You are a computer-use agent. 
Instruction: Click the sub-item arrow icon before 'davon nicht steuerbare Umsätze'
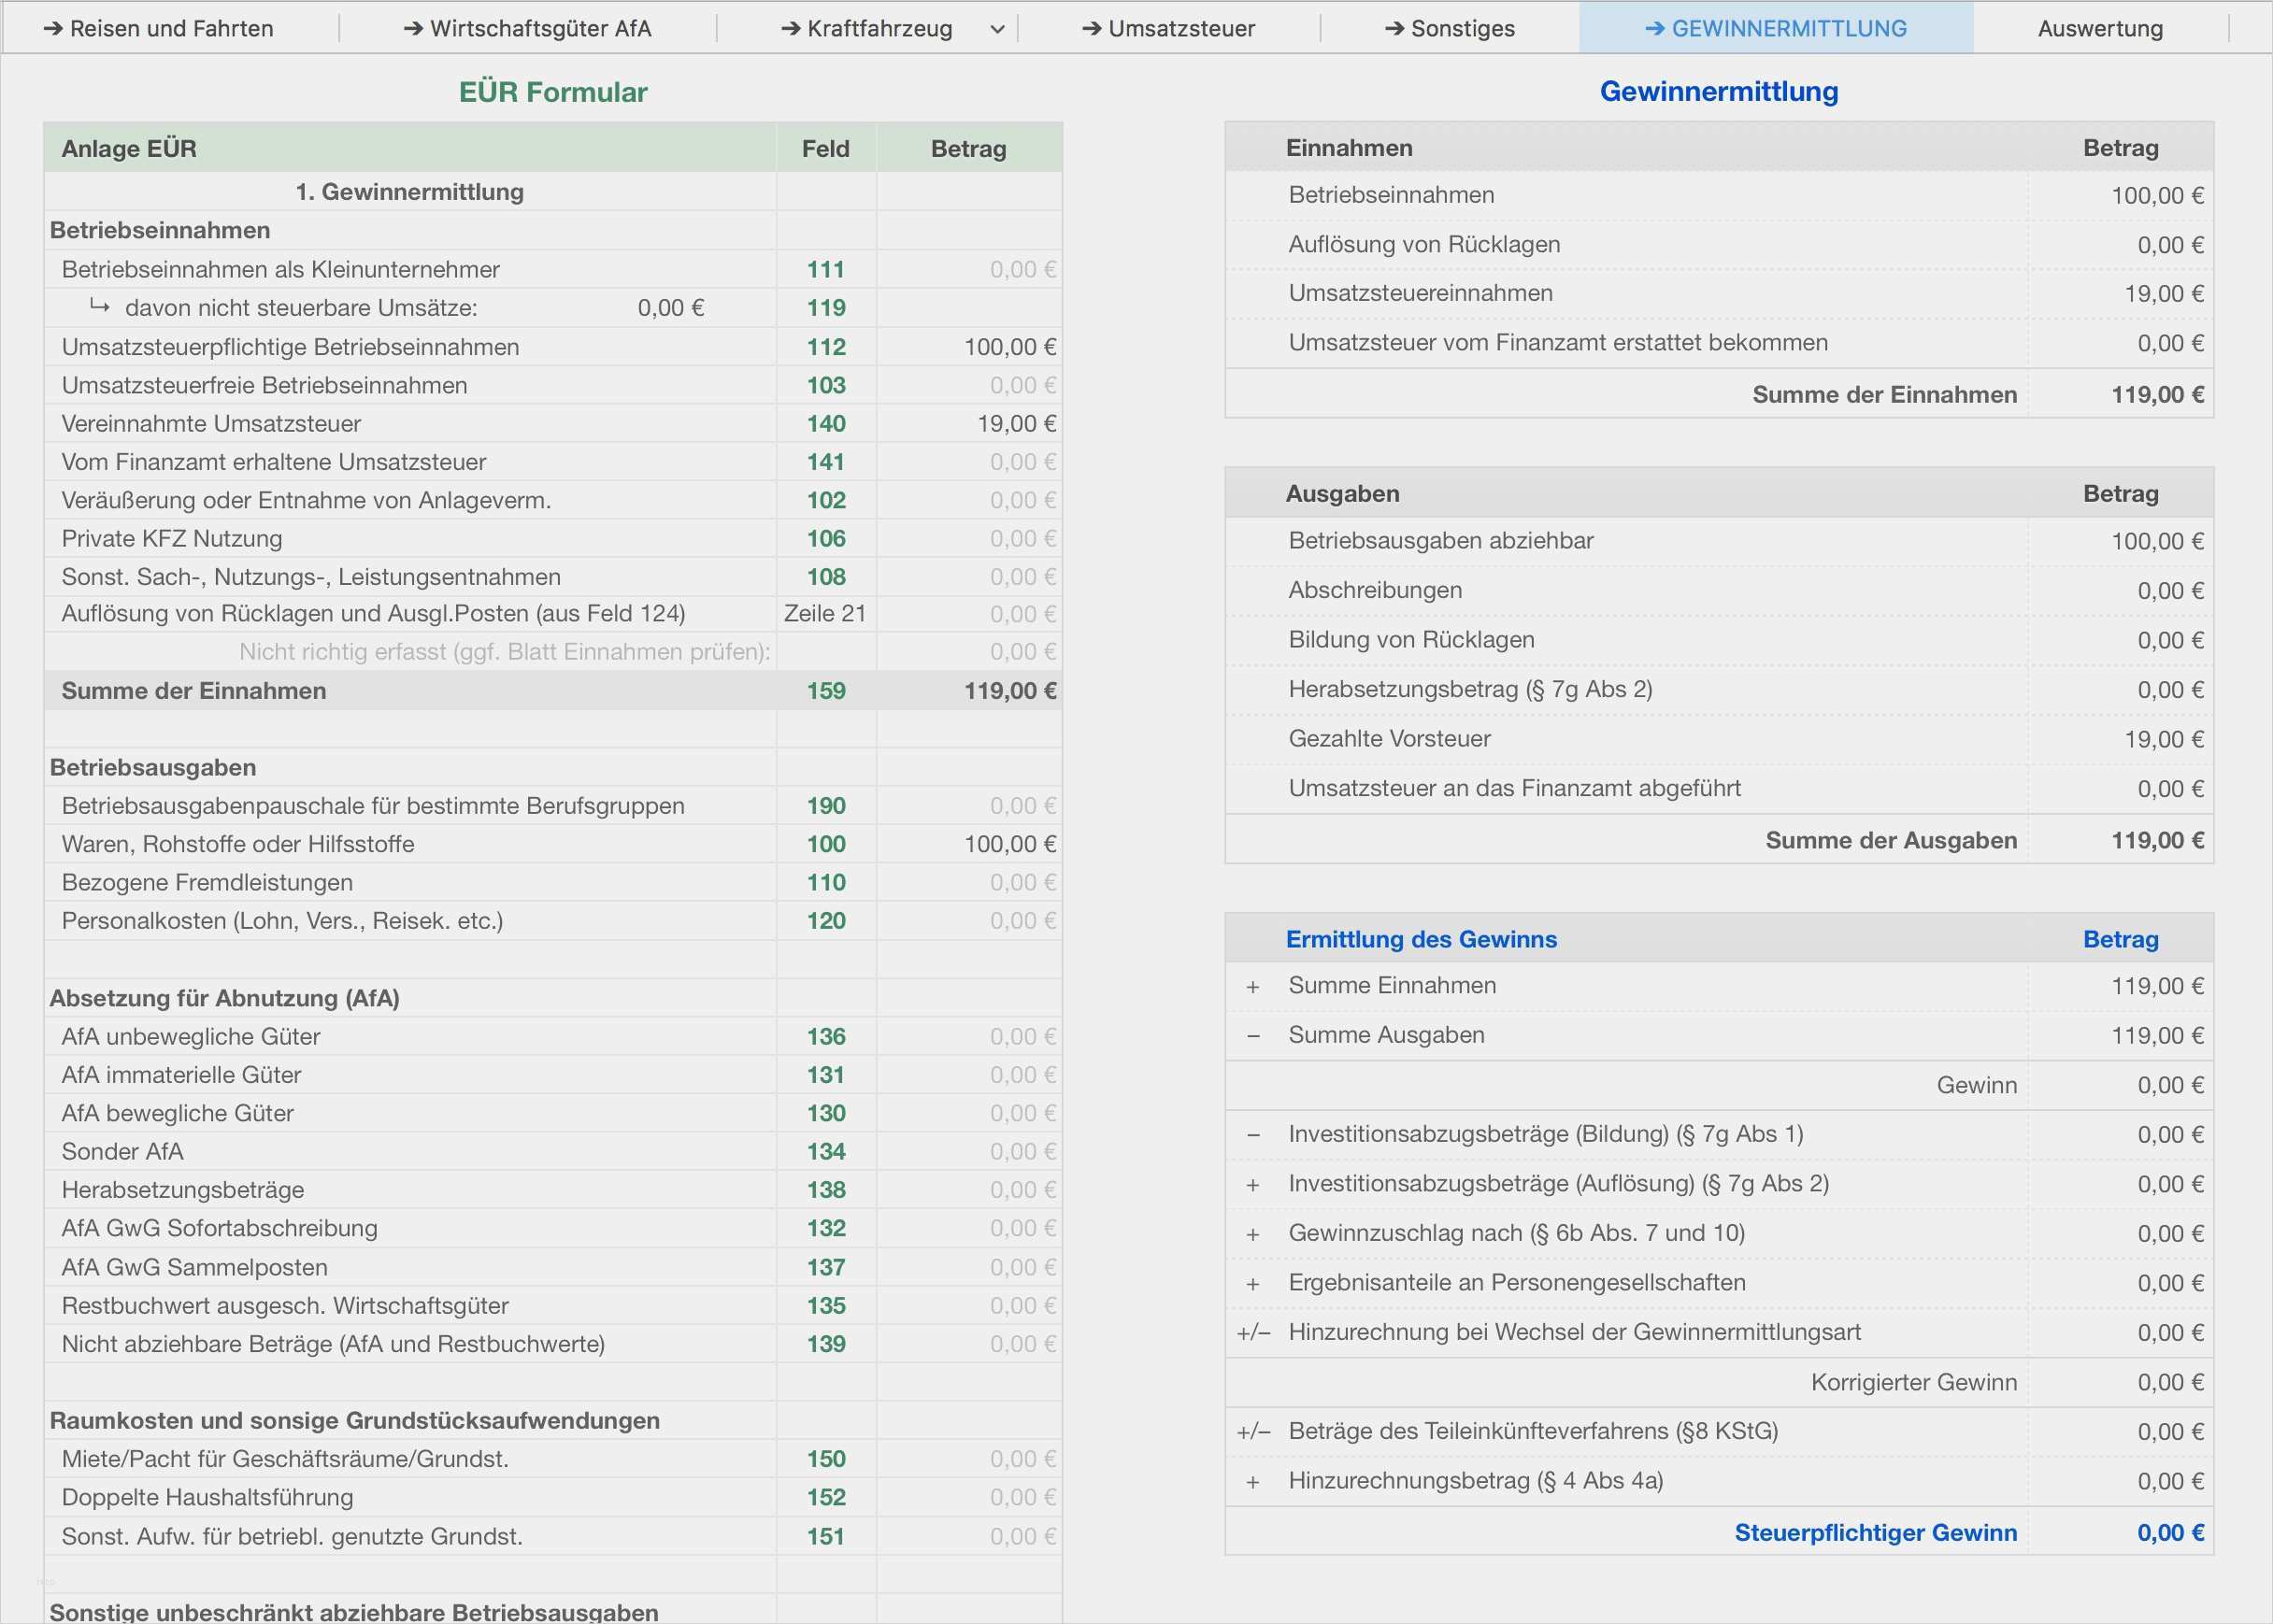(99, 306)
